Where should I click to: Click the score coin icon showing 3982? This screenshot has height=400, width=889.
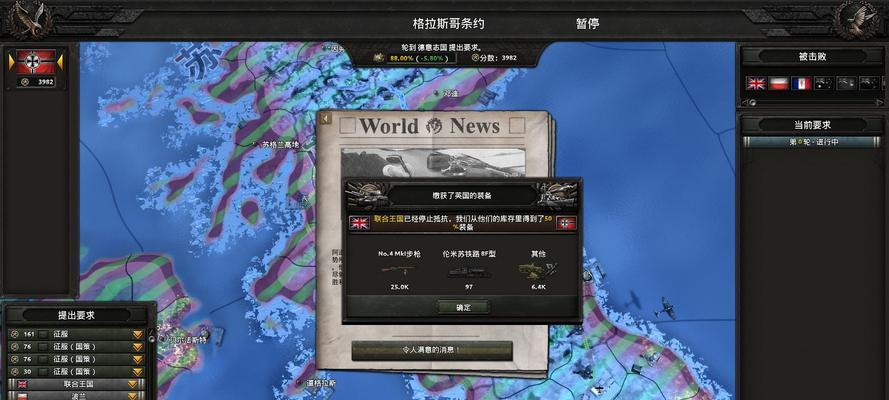point(24,82)
